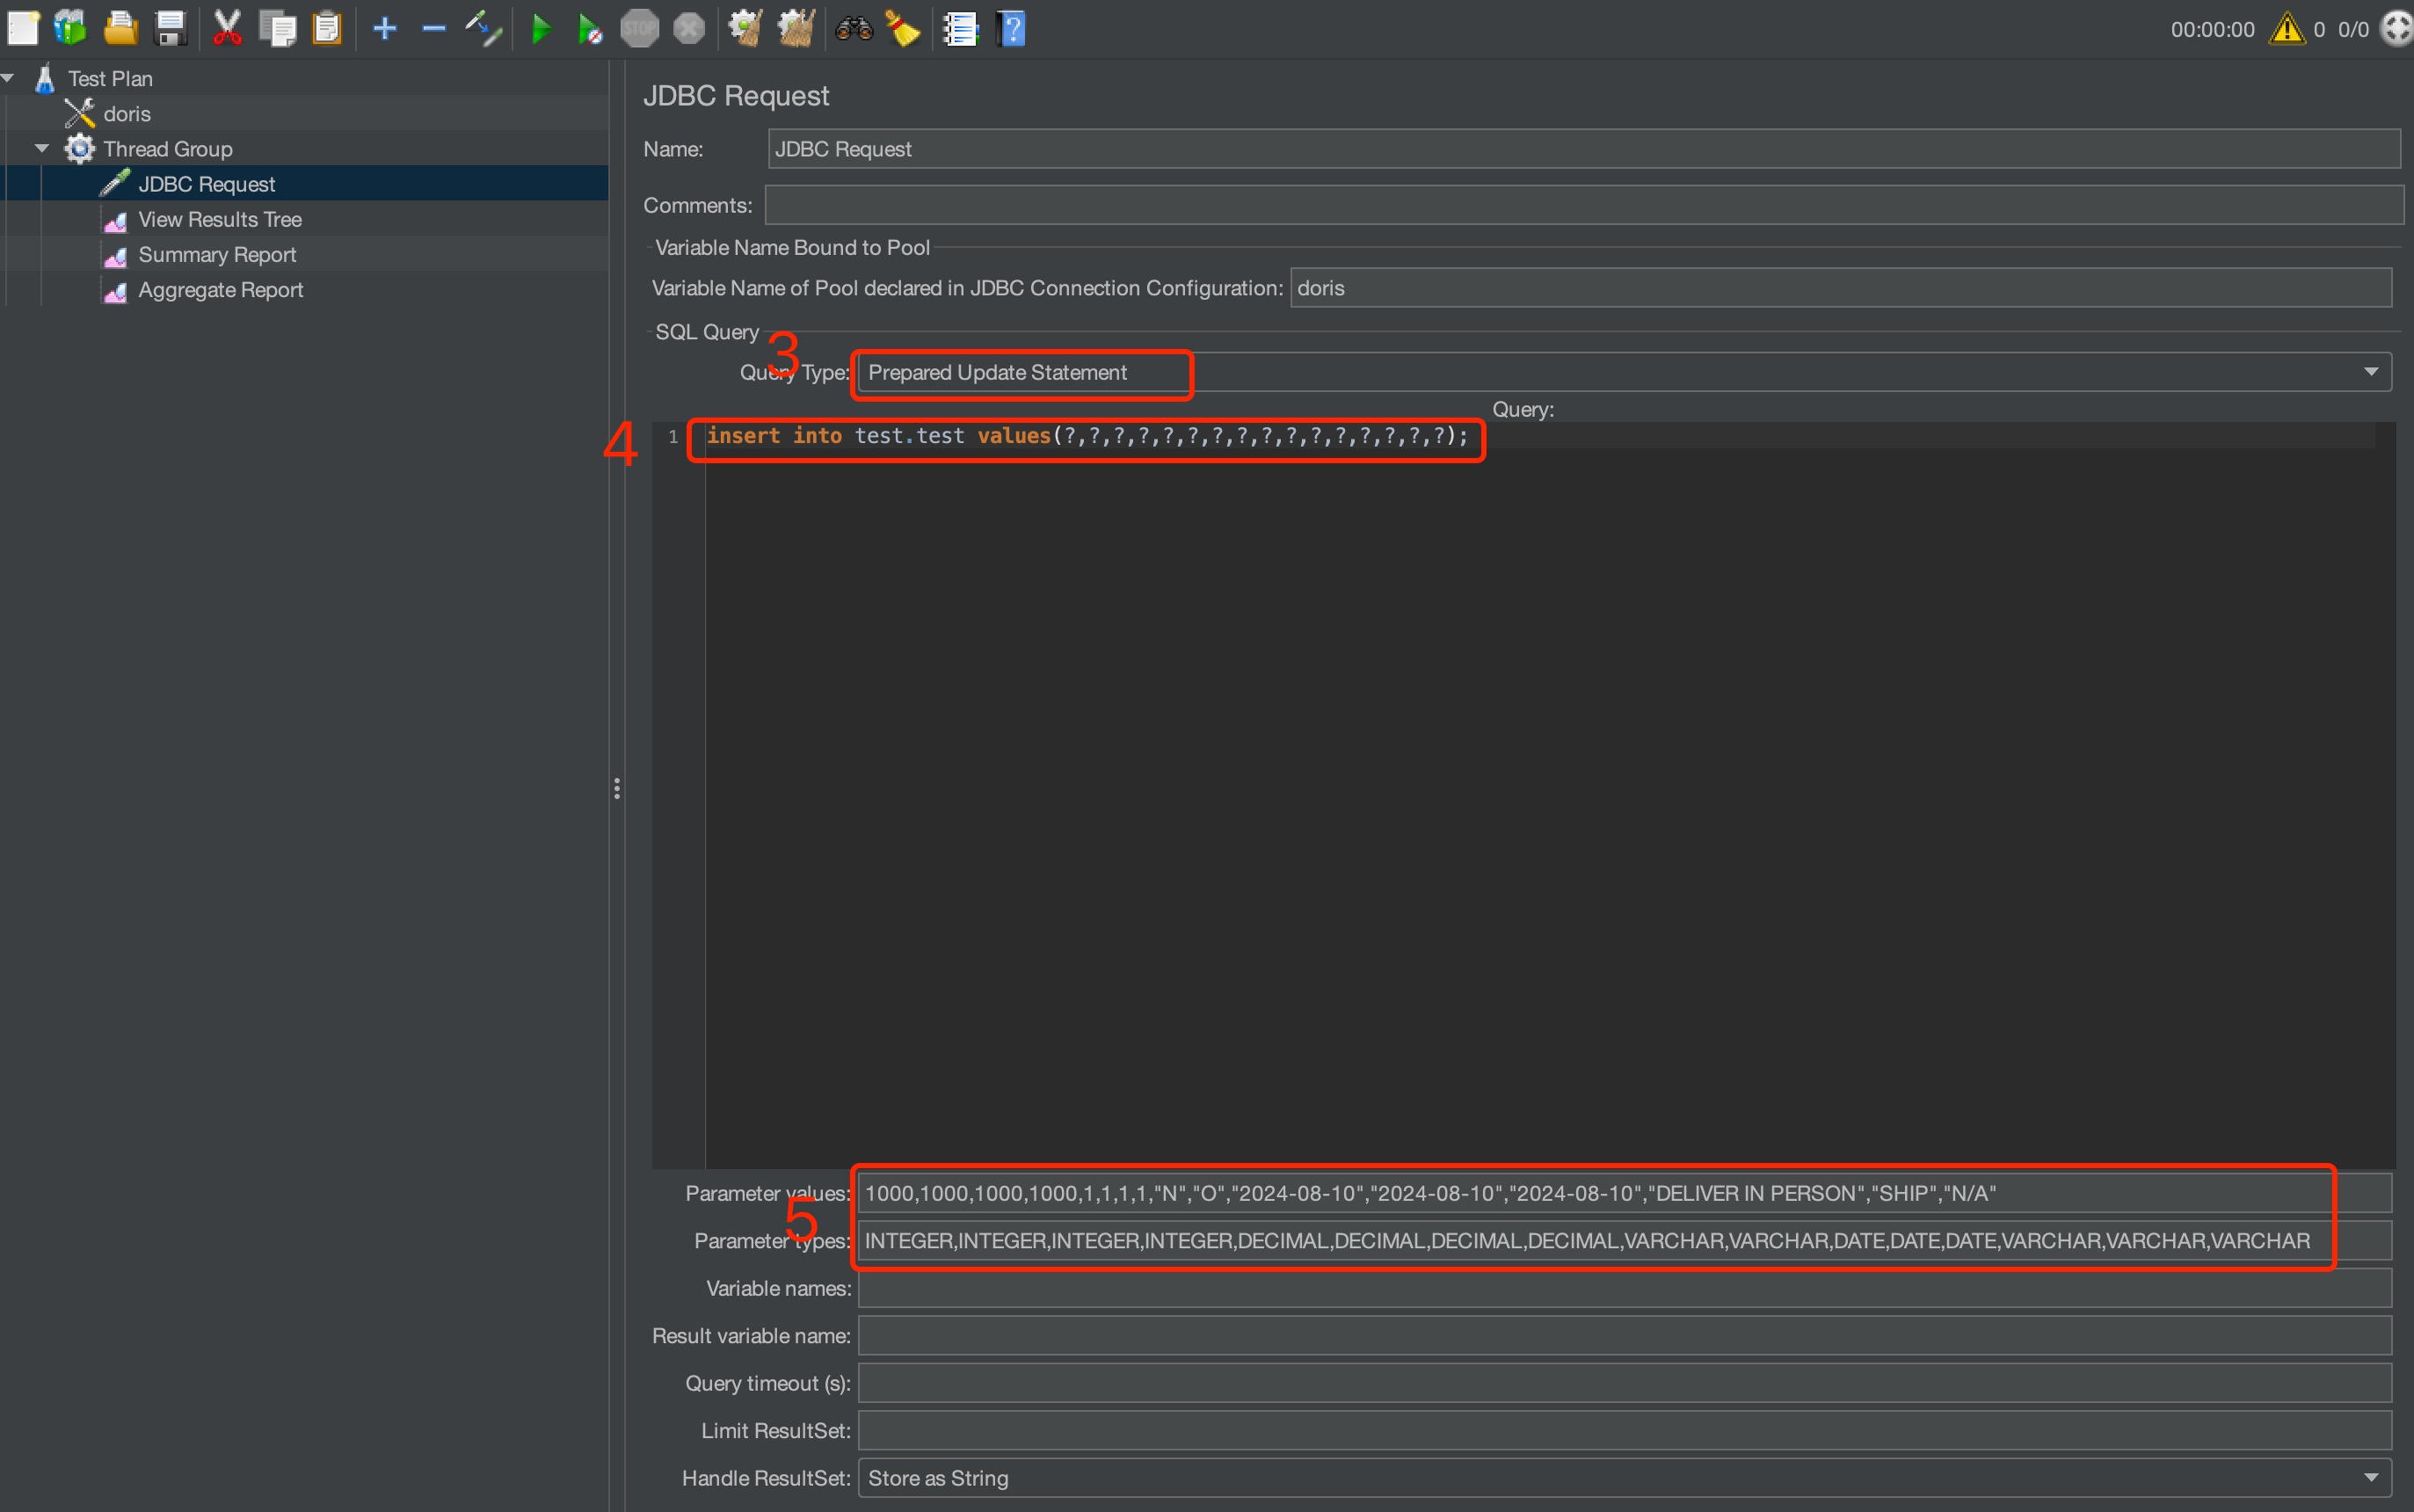The width and height of the screenshot is (2414, 1512).
Task: Collapse the Thread Group tree node
Action: (41, 147)
